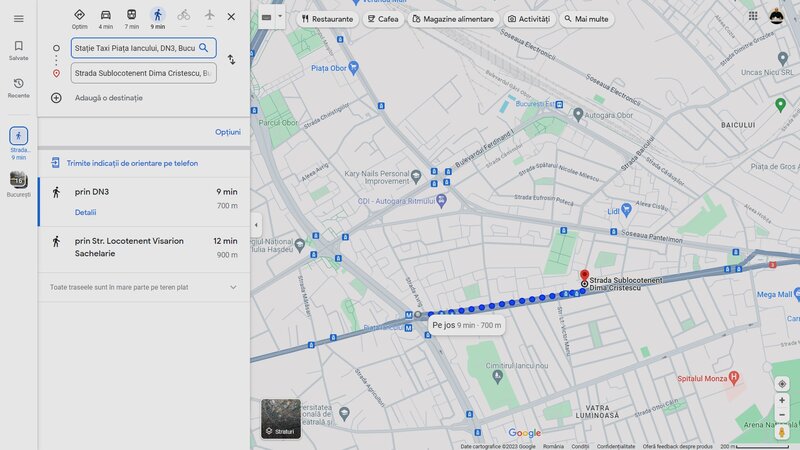Select flights travel mode
This screenshot has width=800, height=450.
click(210, 16)
